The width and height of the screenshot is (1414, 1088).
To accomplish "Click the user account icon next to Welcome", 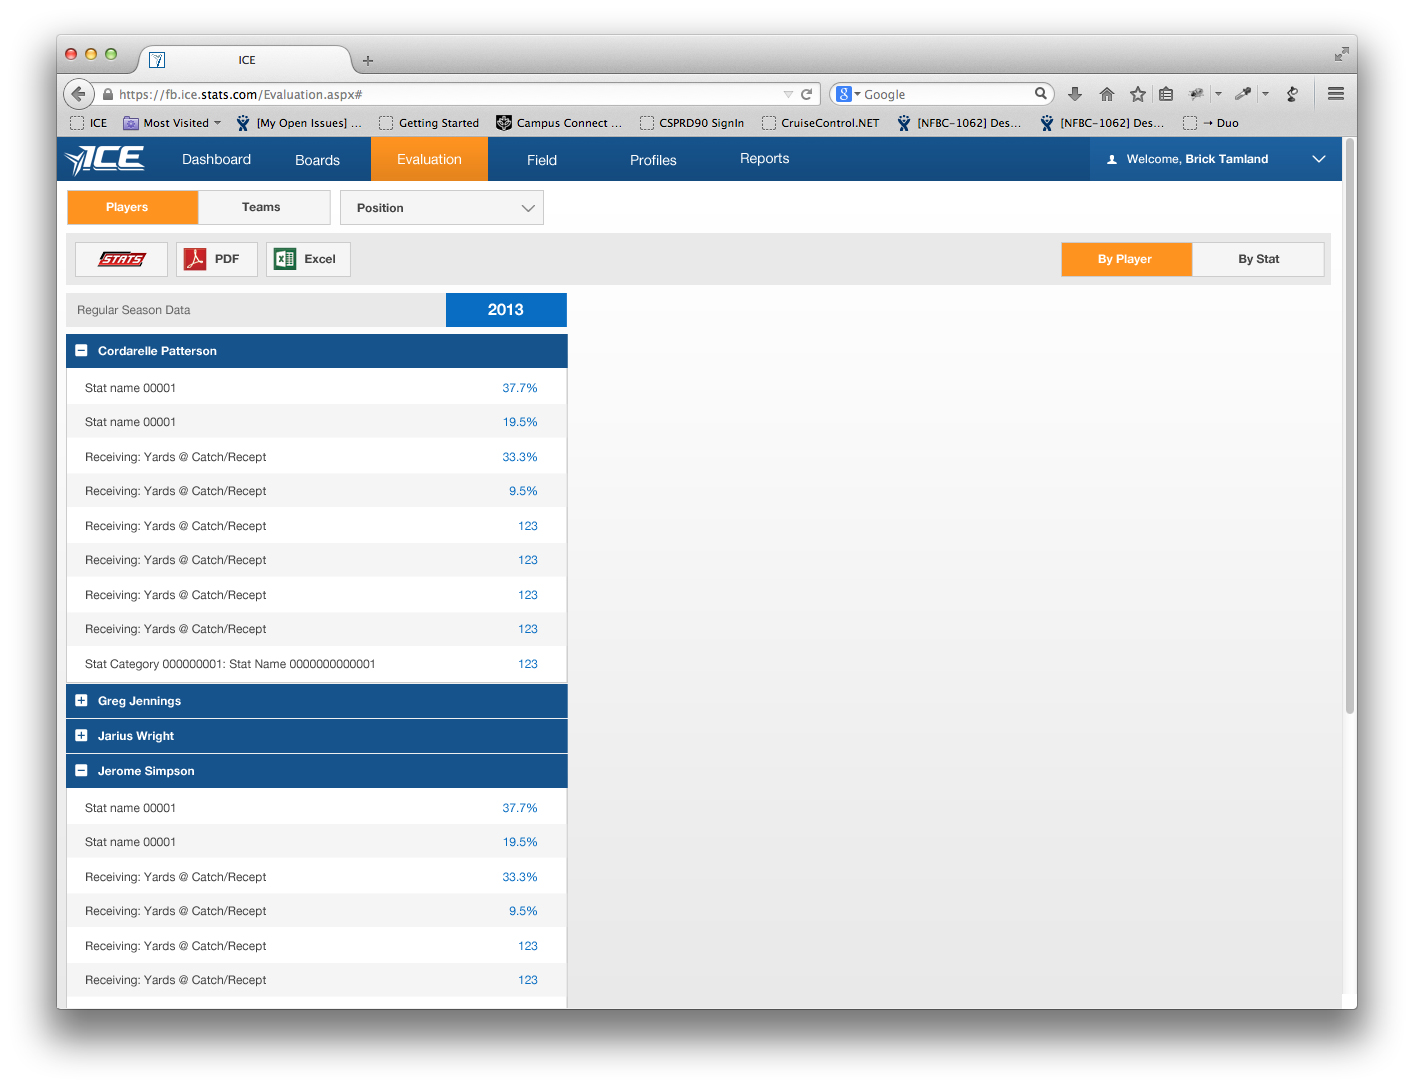I will (1112, 158).
